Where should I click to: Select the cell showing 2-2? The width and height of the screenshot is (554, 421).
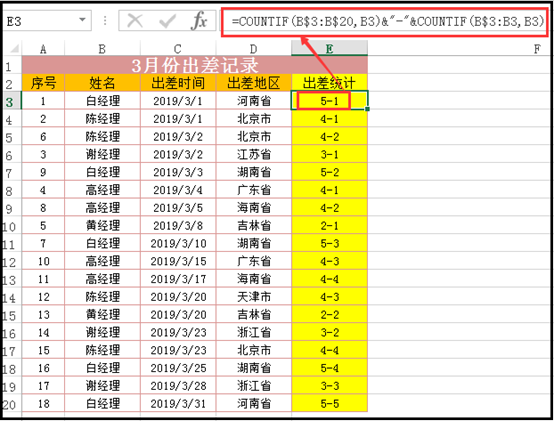tap(329, 314)
